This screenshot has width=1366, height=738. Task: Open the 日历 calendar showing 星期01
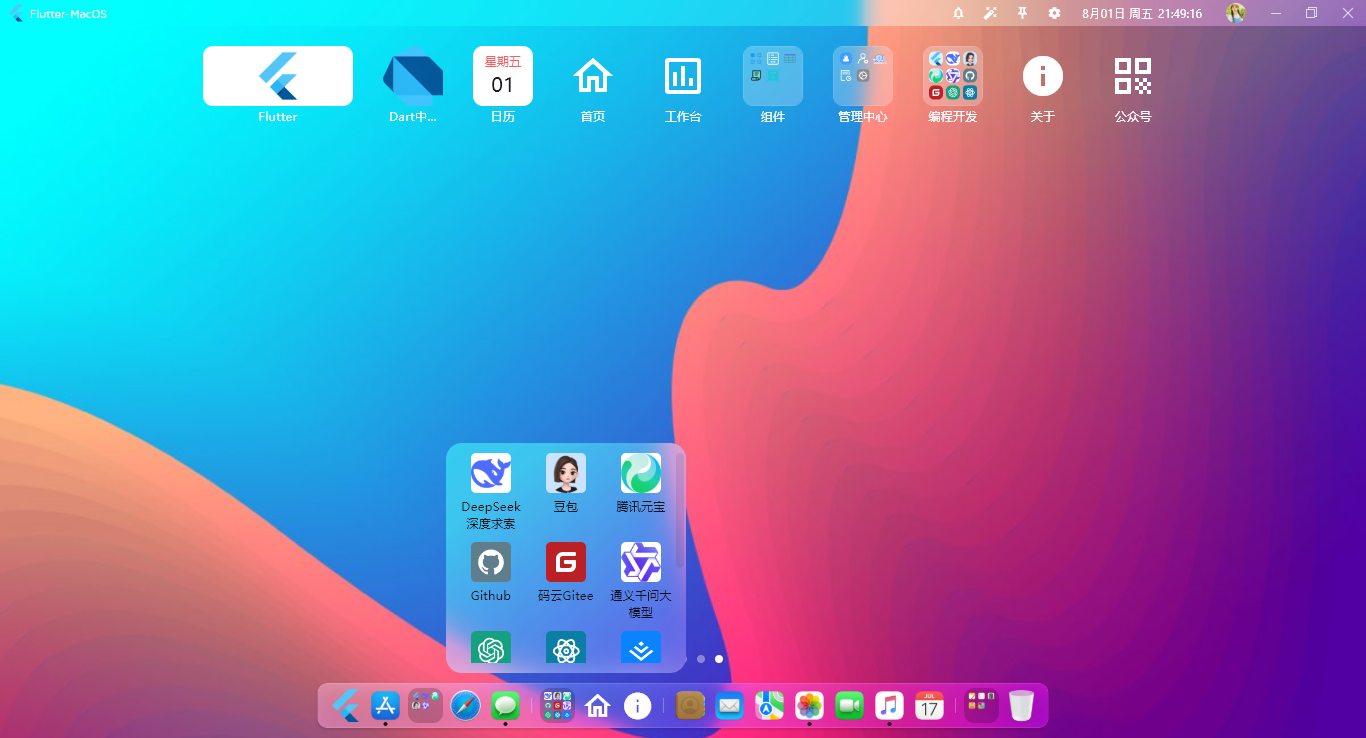tap(503, 76)
